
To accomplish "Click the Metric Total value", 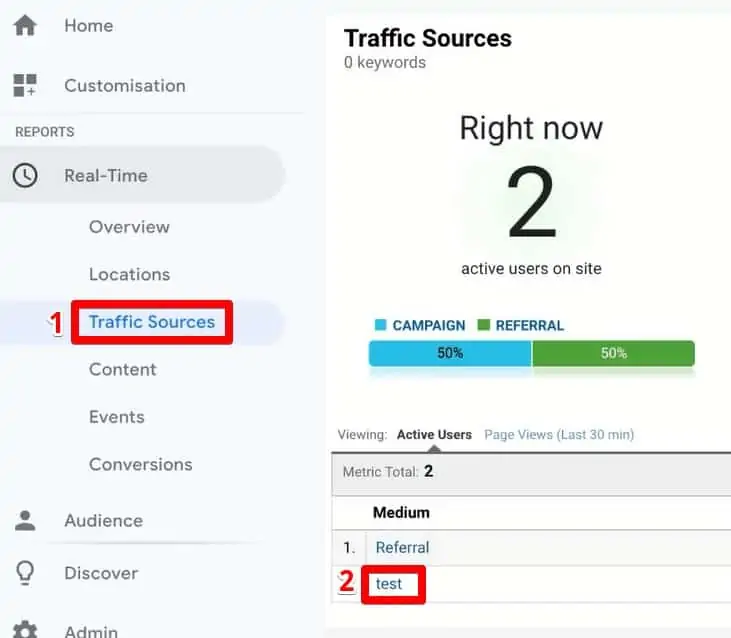I will click(x=428, y=471).
